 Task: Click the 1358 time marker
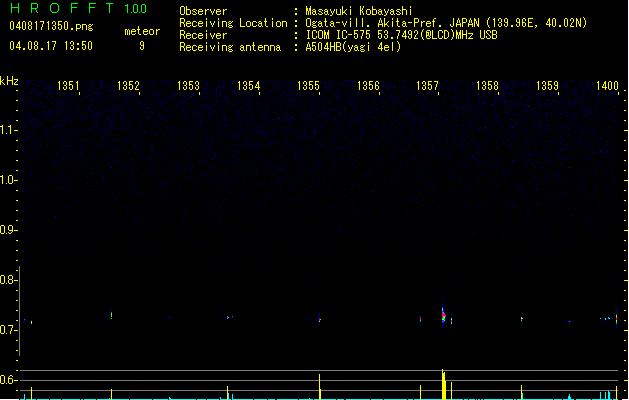[x=487, y=85]
